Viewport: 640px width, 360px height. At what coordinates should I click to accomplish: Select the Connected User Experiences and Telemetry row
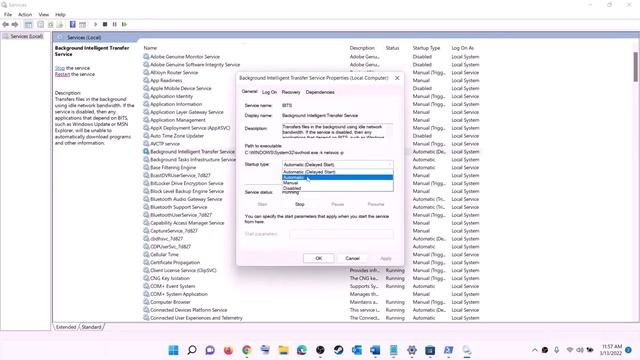click(x=311, y=318)
